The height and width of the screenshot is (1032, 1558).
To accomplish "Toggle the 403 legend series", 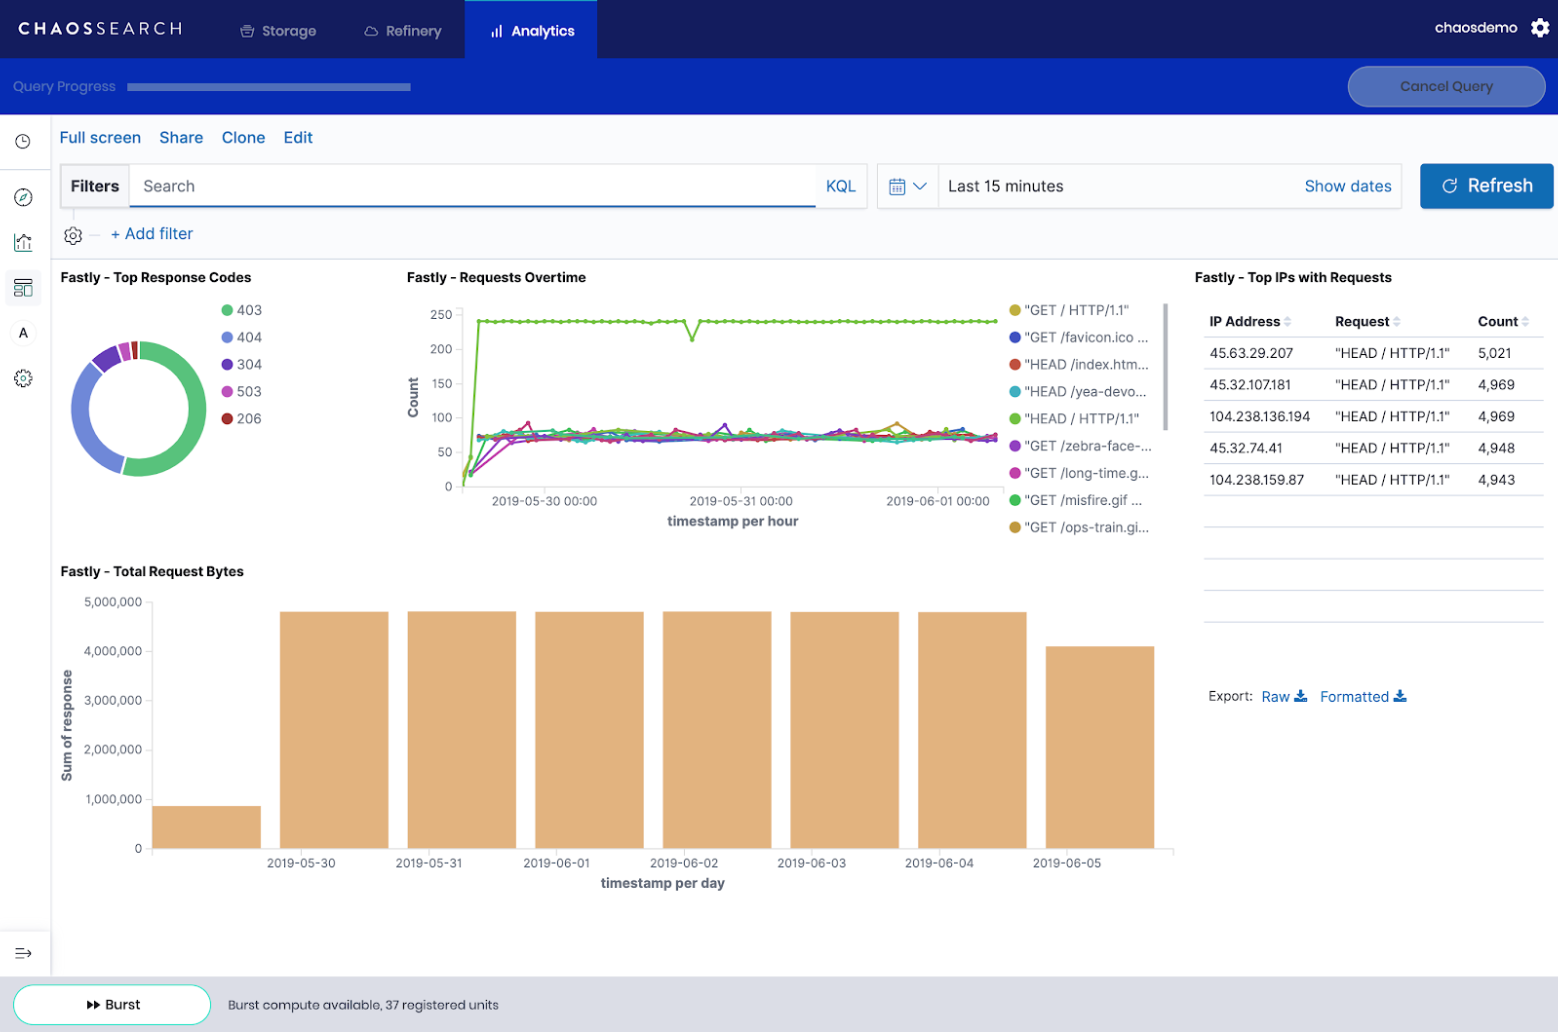I will tap(248, 310).
